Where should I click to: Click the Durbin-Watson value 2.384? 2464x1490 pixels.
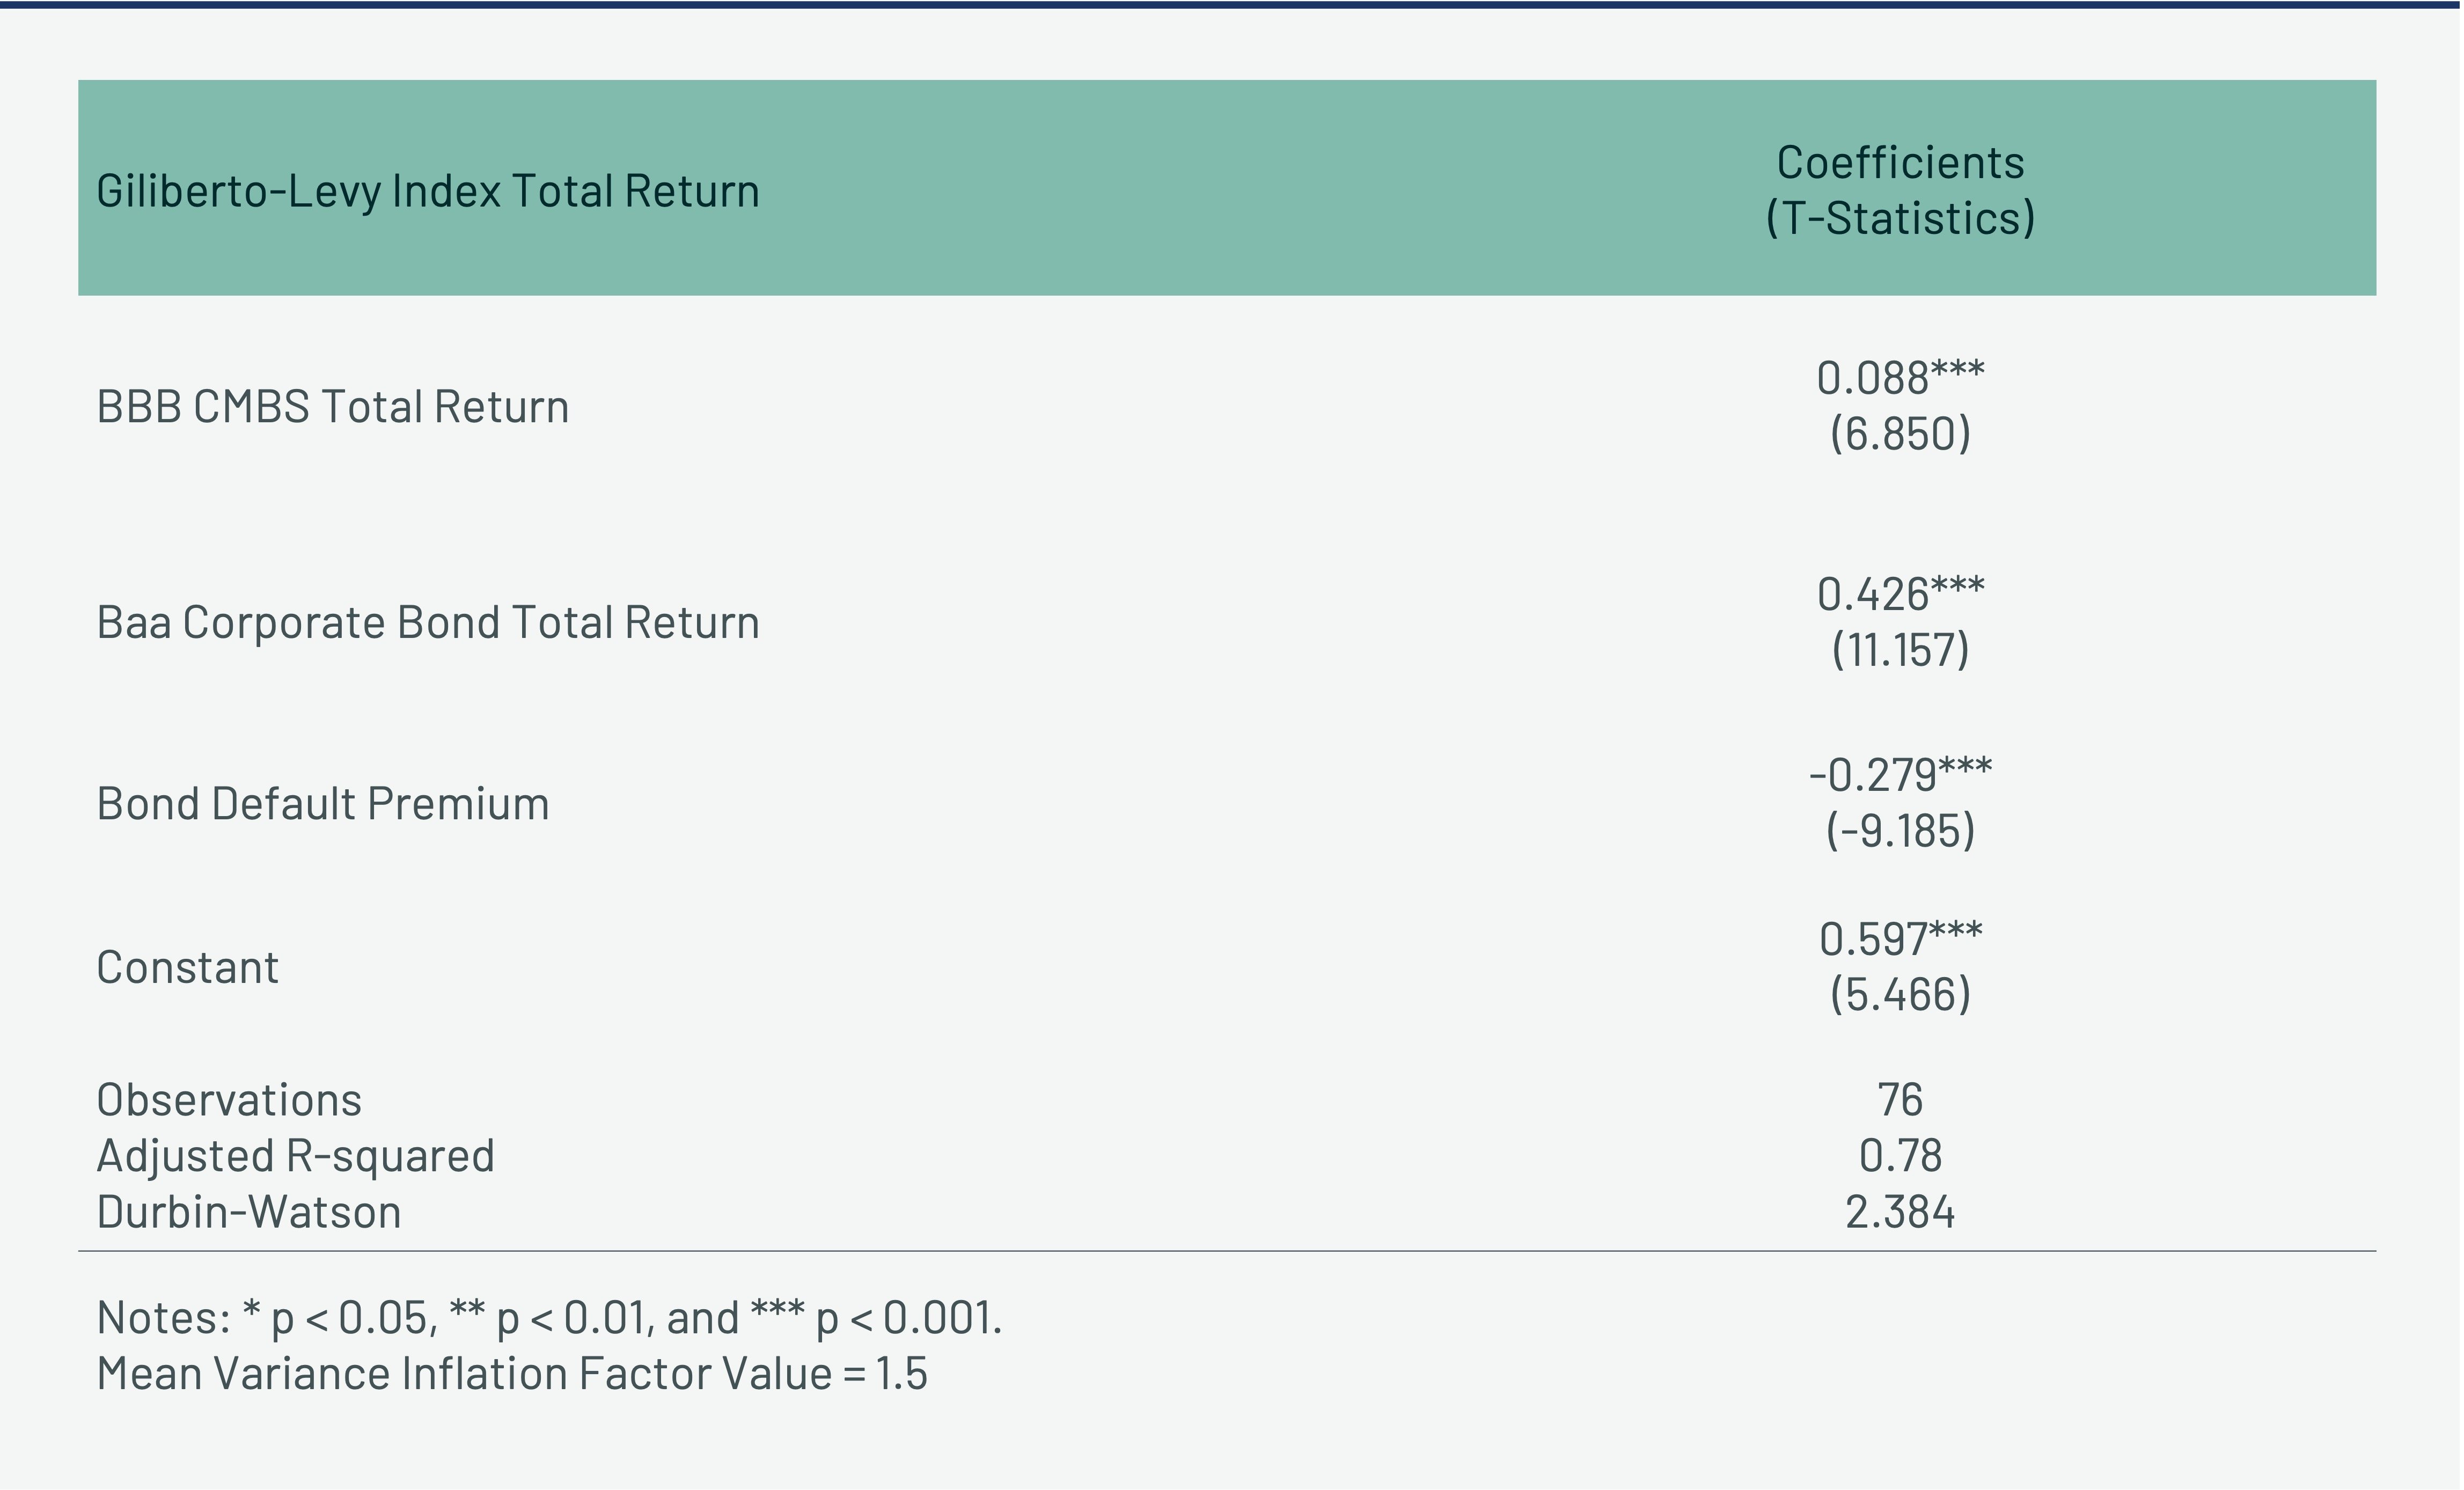point(1899,1212)
